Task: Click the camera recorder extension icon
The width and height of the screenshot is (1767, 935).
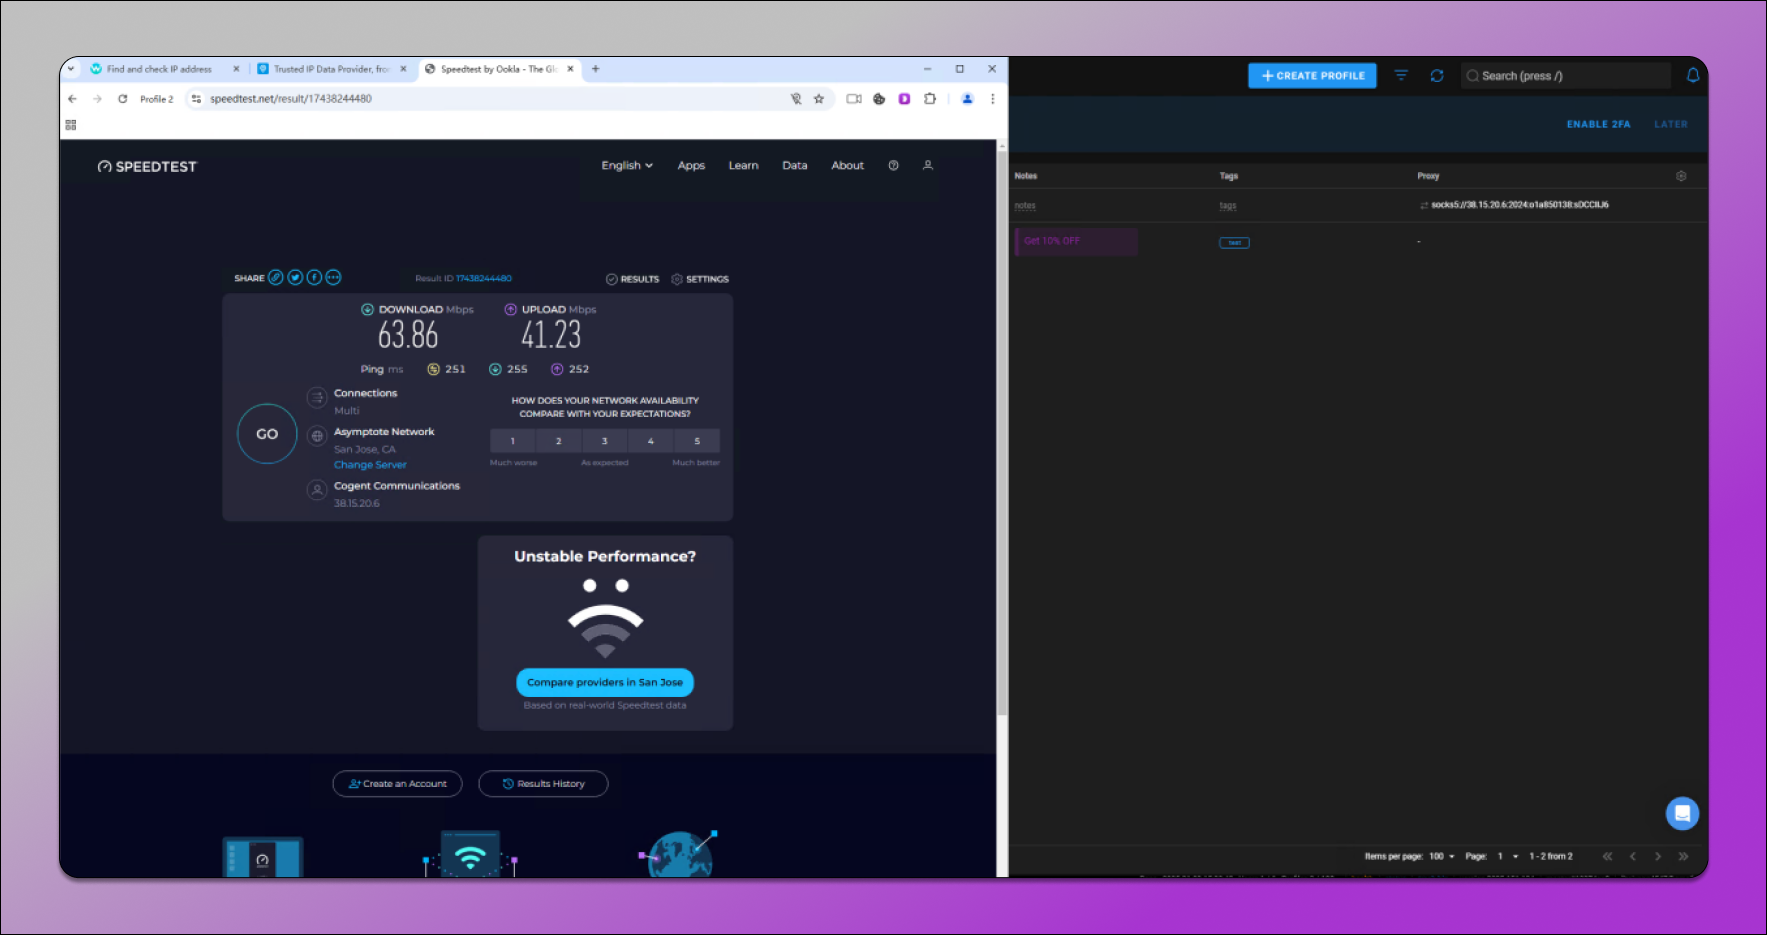Action: point(854,99)
